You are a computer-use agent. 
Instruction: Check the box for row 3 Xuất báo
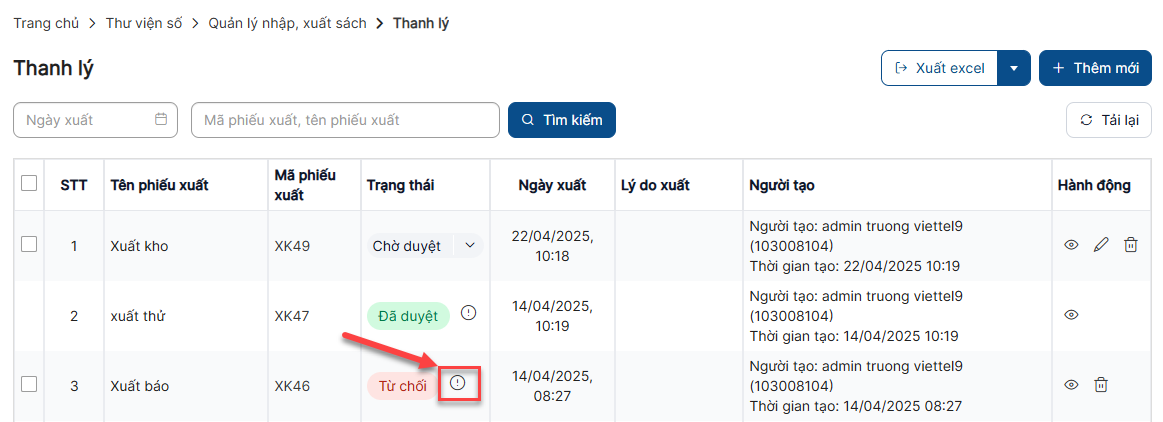[29, 384]
